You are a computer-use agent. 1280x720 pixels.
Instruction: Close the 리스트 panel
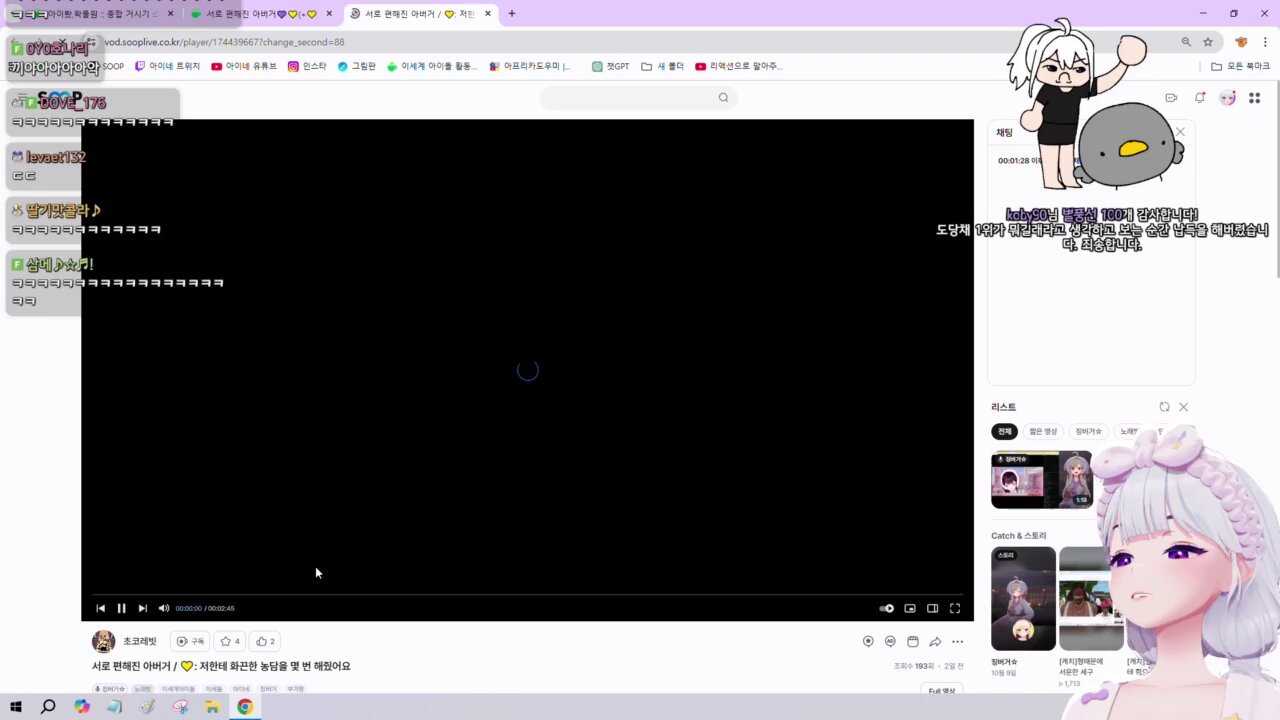click(1183, 407)
